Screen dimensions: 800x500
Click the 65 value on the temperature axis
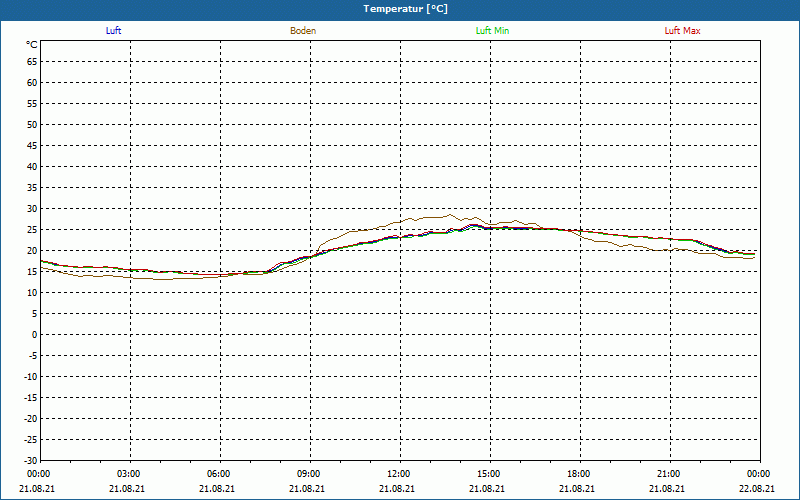[x=32, y=62]
